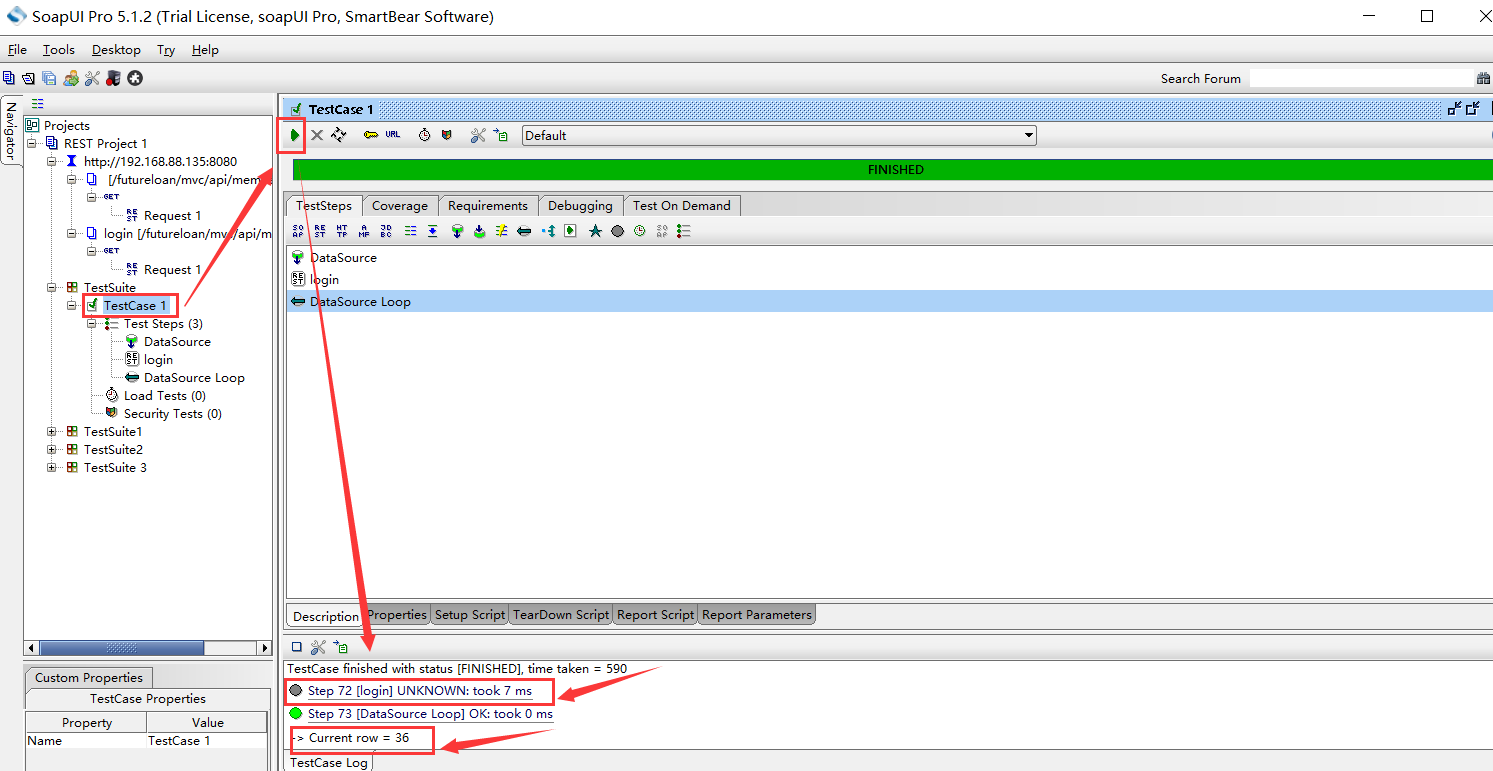The height and width of the screenshot is (771, 1493).
Task: Click the stopwatch load test icon
Action: pyautogui.click(x=424, y=135)
